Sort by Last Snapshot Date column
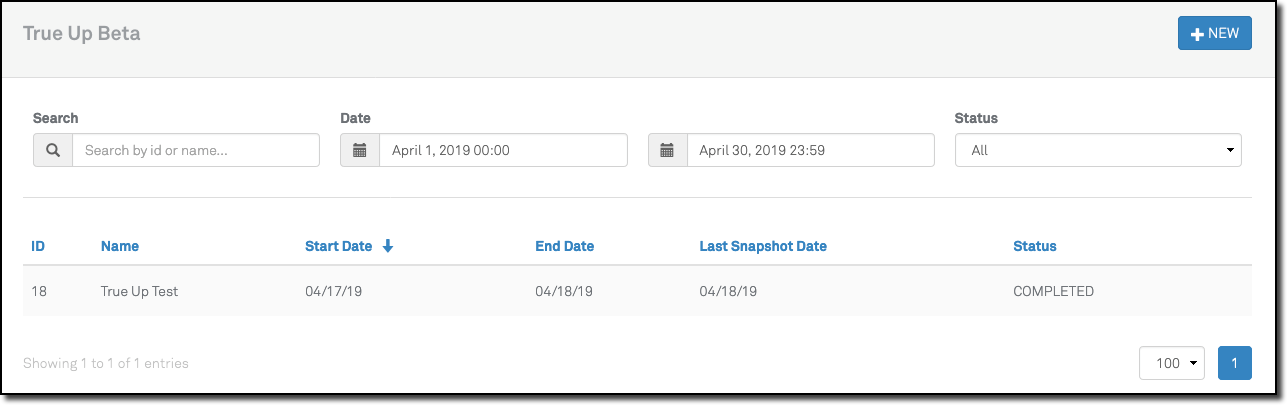The width and height of the screenshot is (1287, 405). click(x=763, y=246)
